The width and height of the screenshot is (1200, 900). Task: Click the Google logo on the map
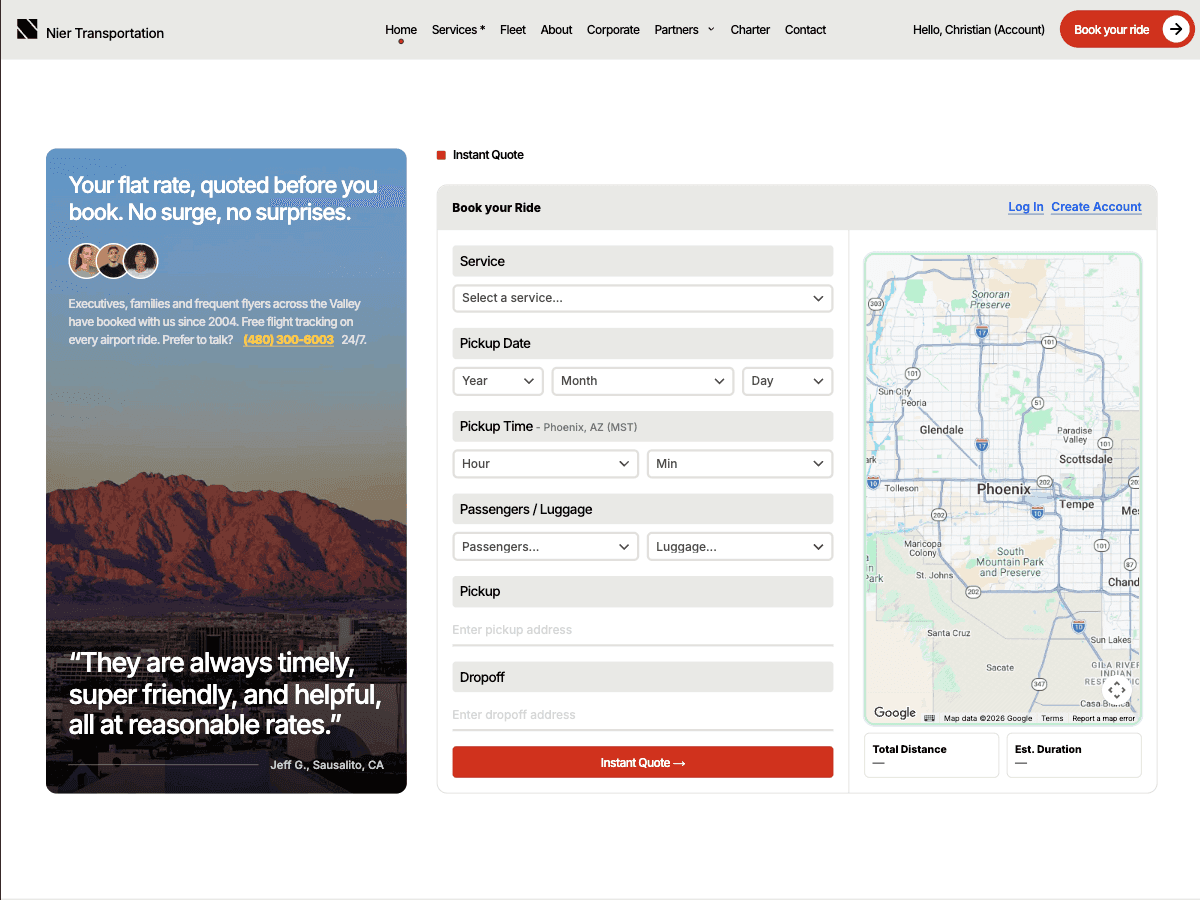point(895,713)
